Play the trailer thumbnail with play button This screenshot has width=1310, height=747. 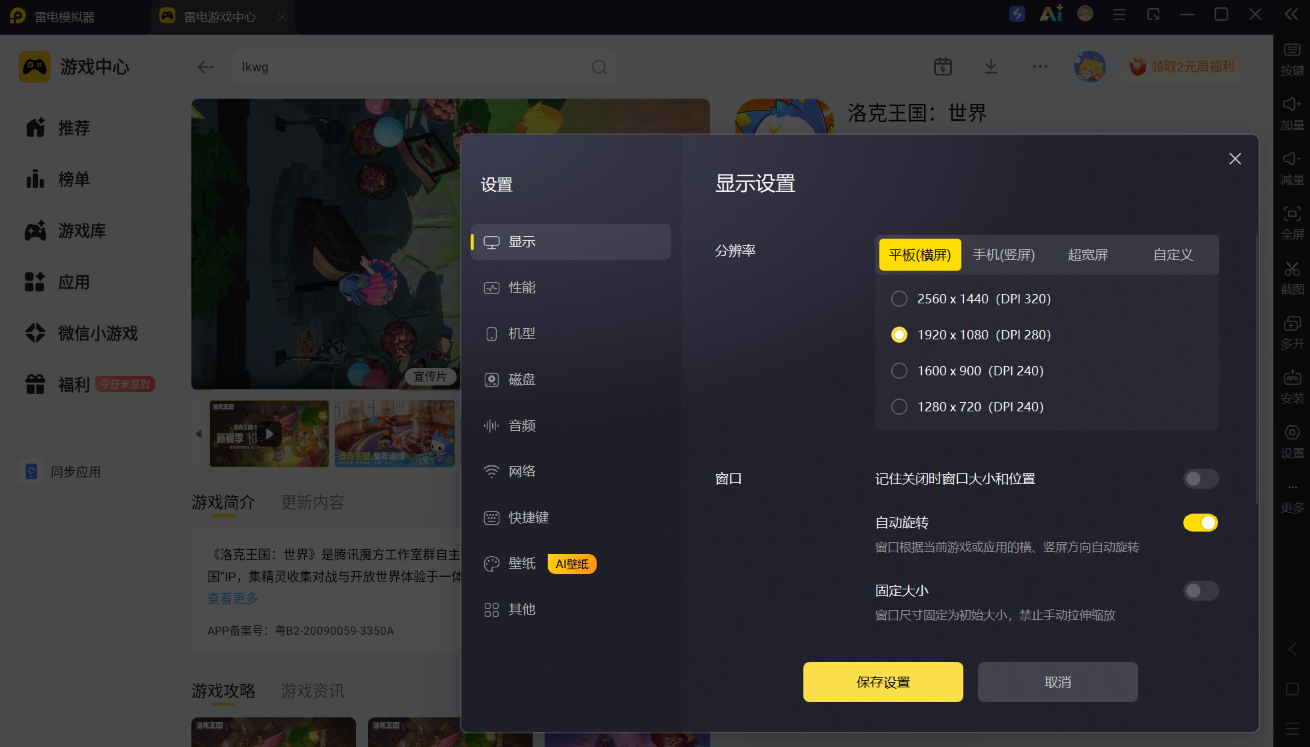tap(269, 434)
